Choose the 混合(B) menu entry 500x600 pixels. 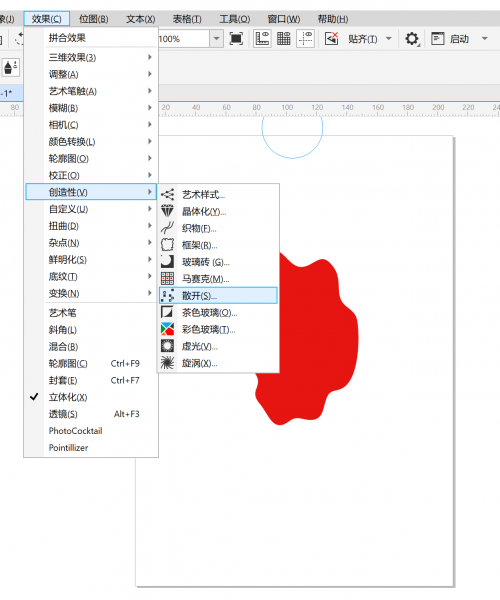tap(91, 346)
